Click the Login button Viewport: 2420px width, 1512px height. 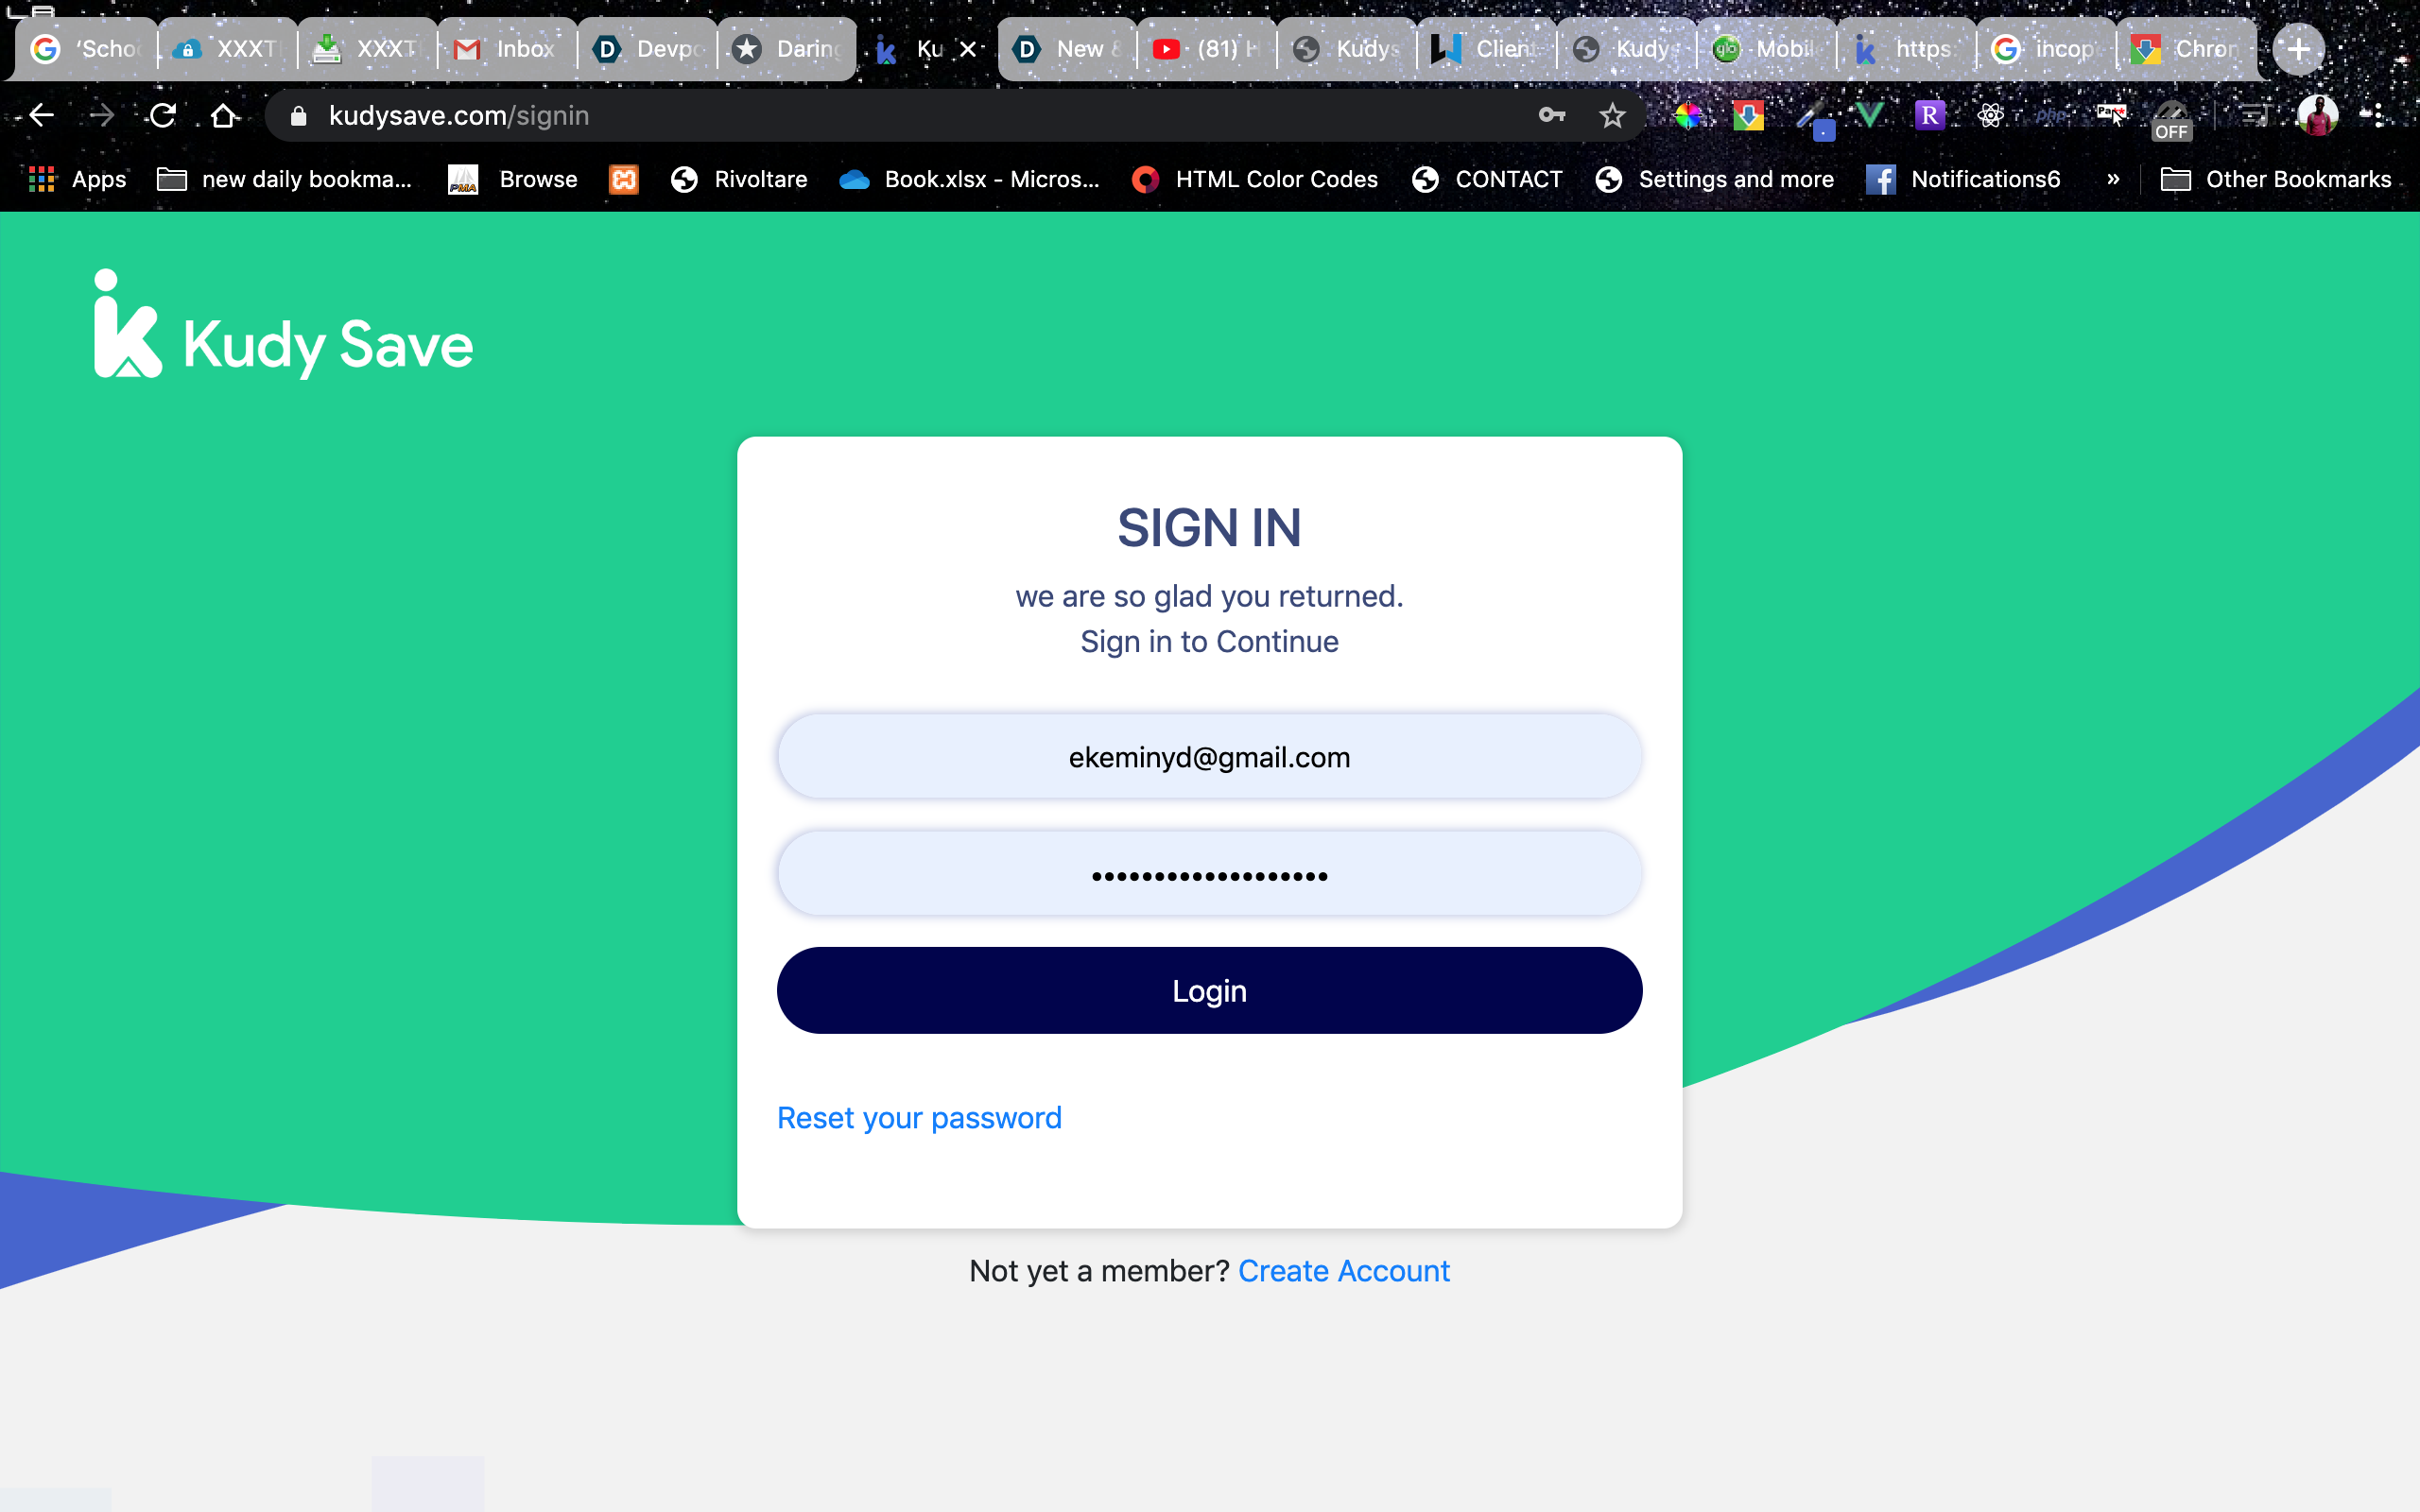(1209, 990)
